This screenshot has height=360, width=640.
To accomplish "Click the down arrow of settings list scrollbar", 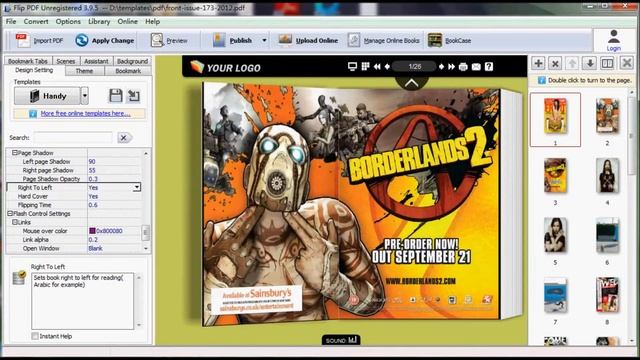I will pyautogui.click(x=146, y=248).
